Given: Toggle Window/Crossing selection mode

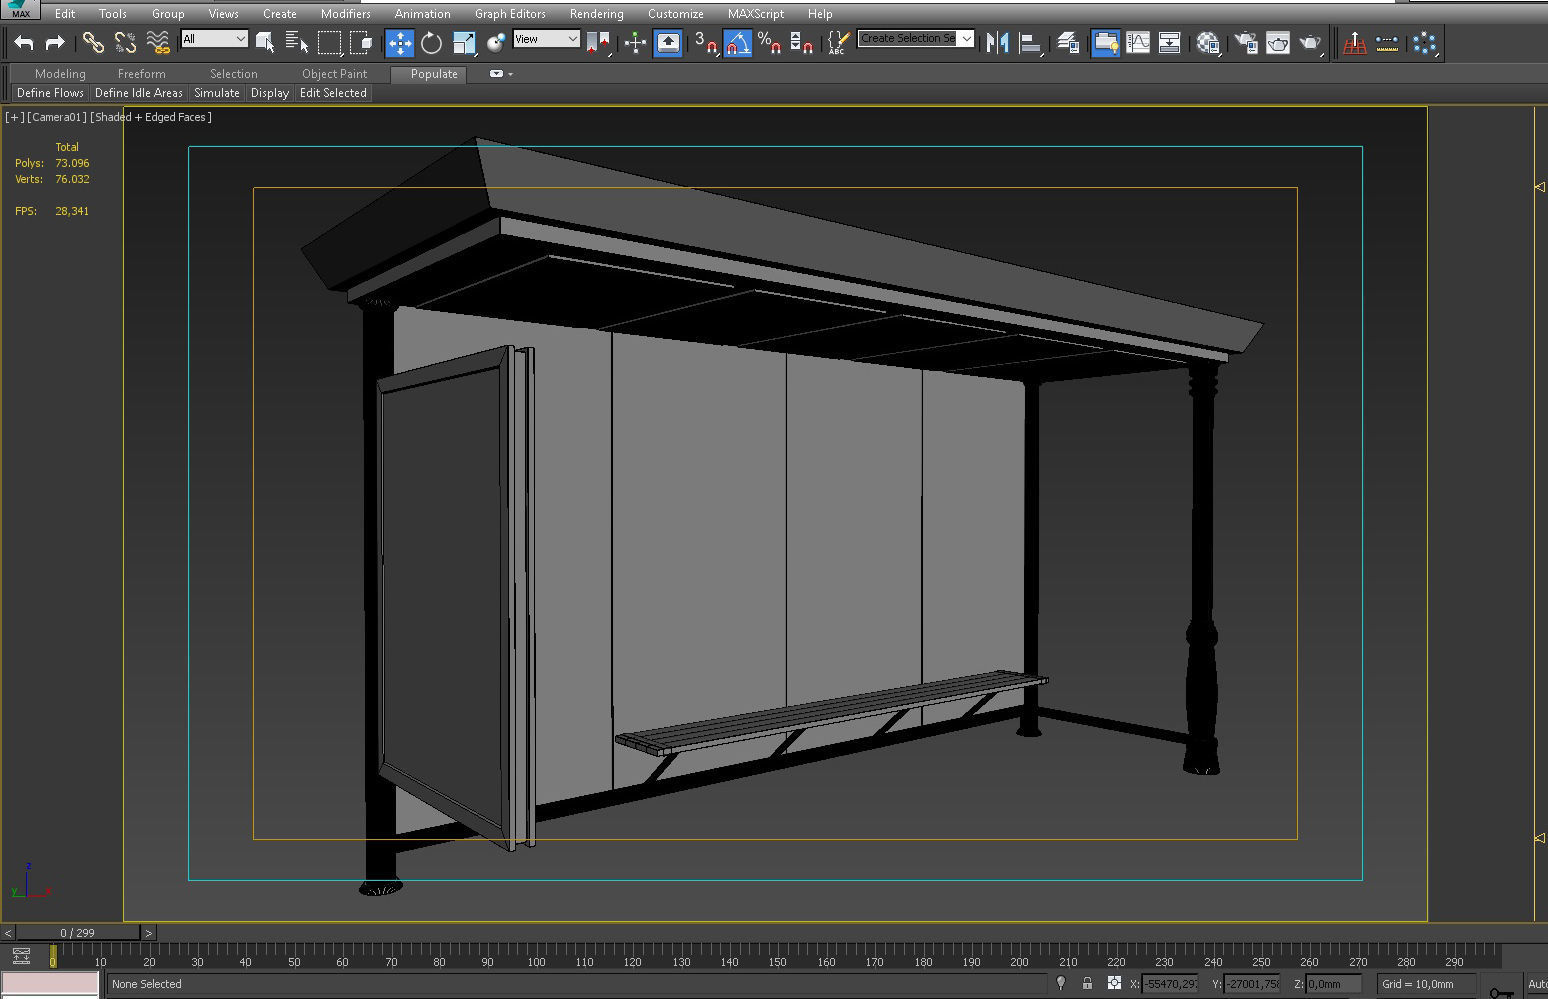Looking at the screenshot, I should 361,42.
